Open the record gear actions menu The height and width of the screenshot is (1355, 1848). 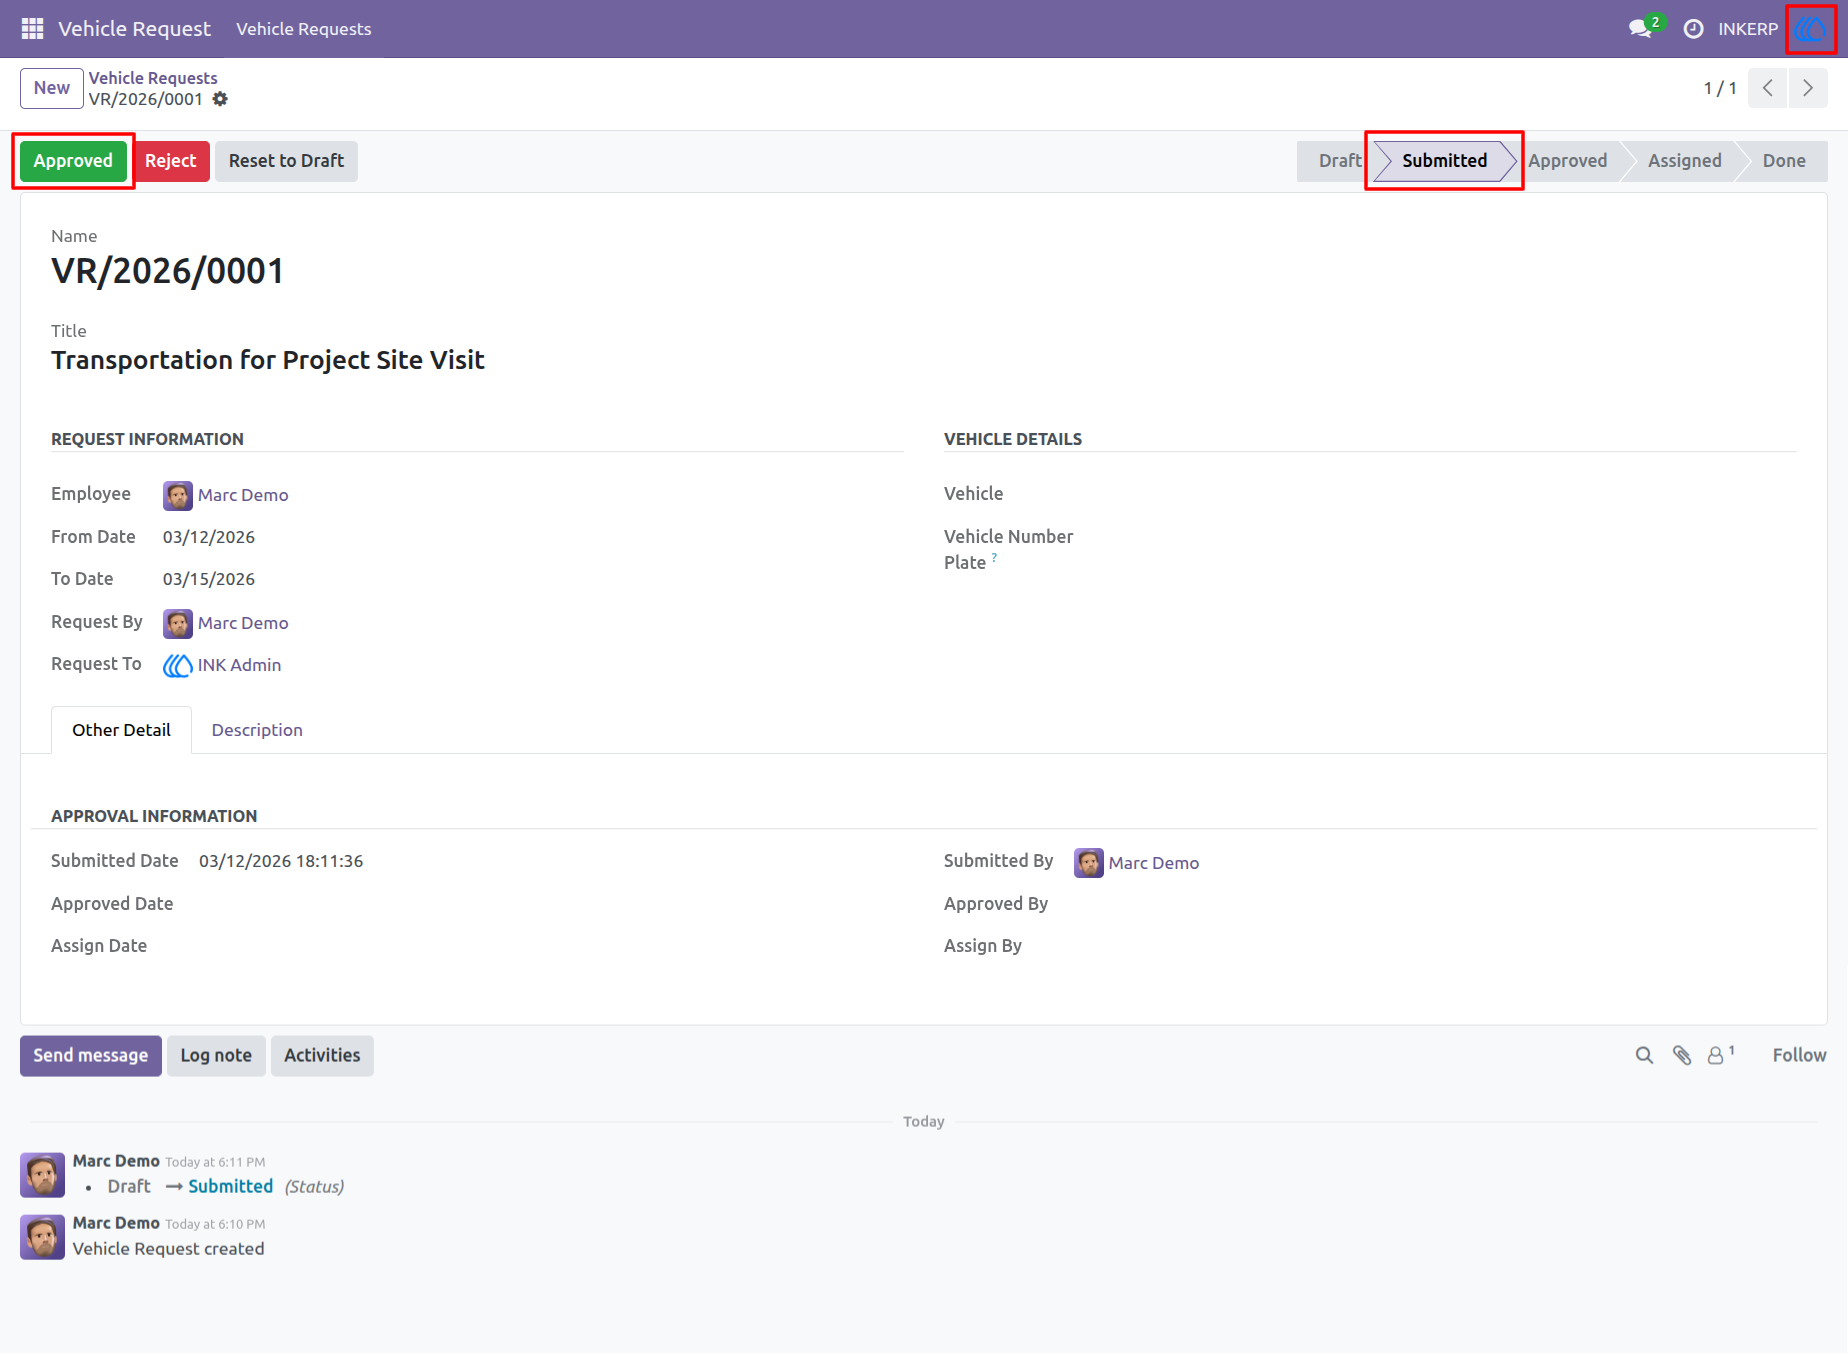[x=220, y=99]
